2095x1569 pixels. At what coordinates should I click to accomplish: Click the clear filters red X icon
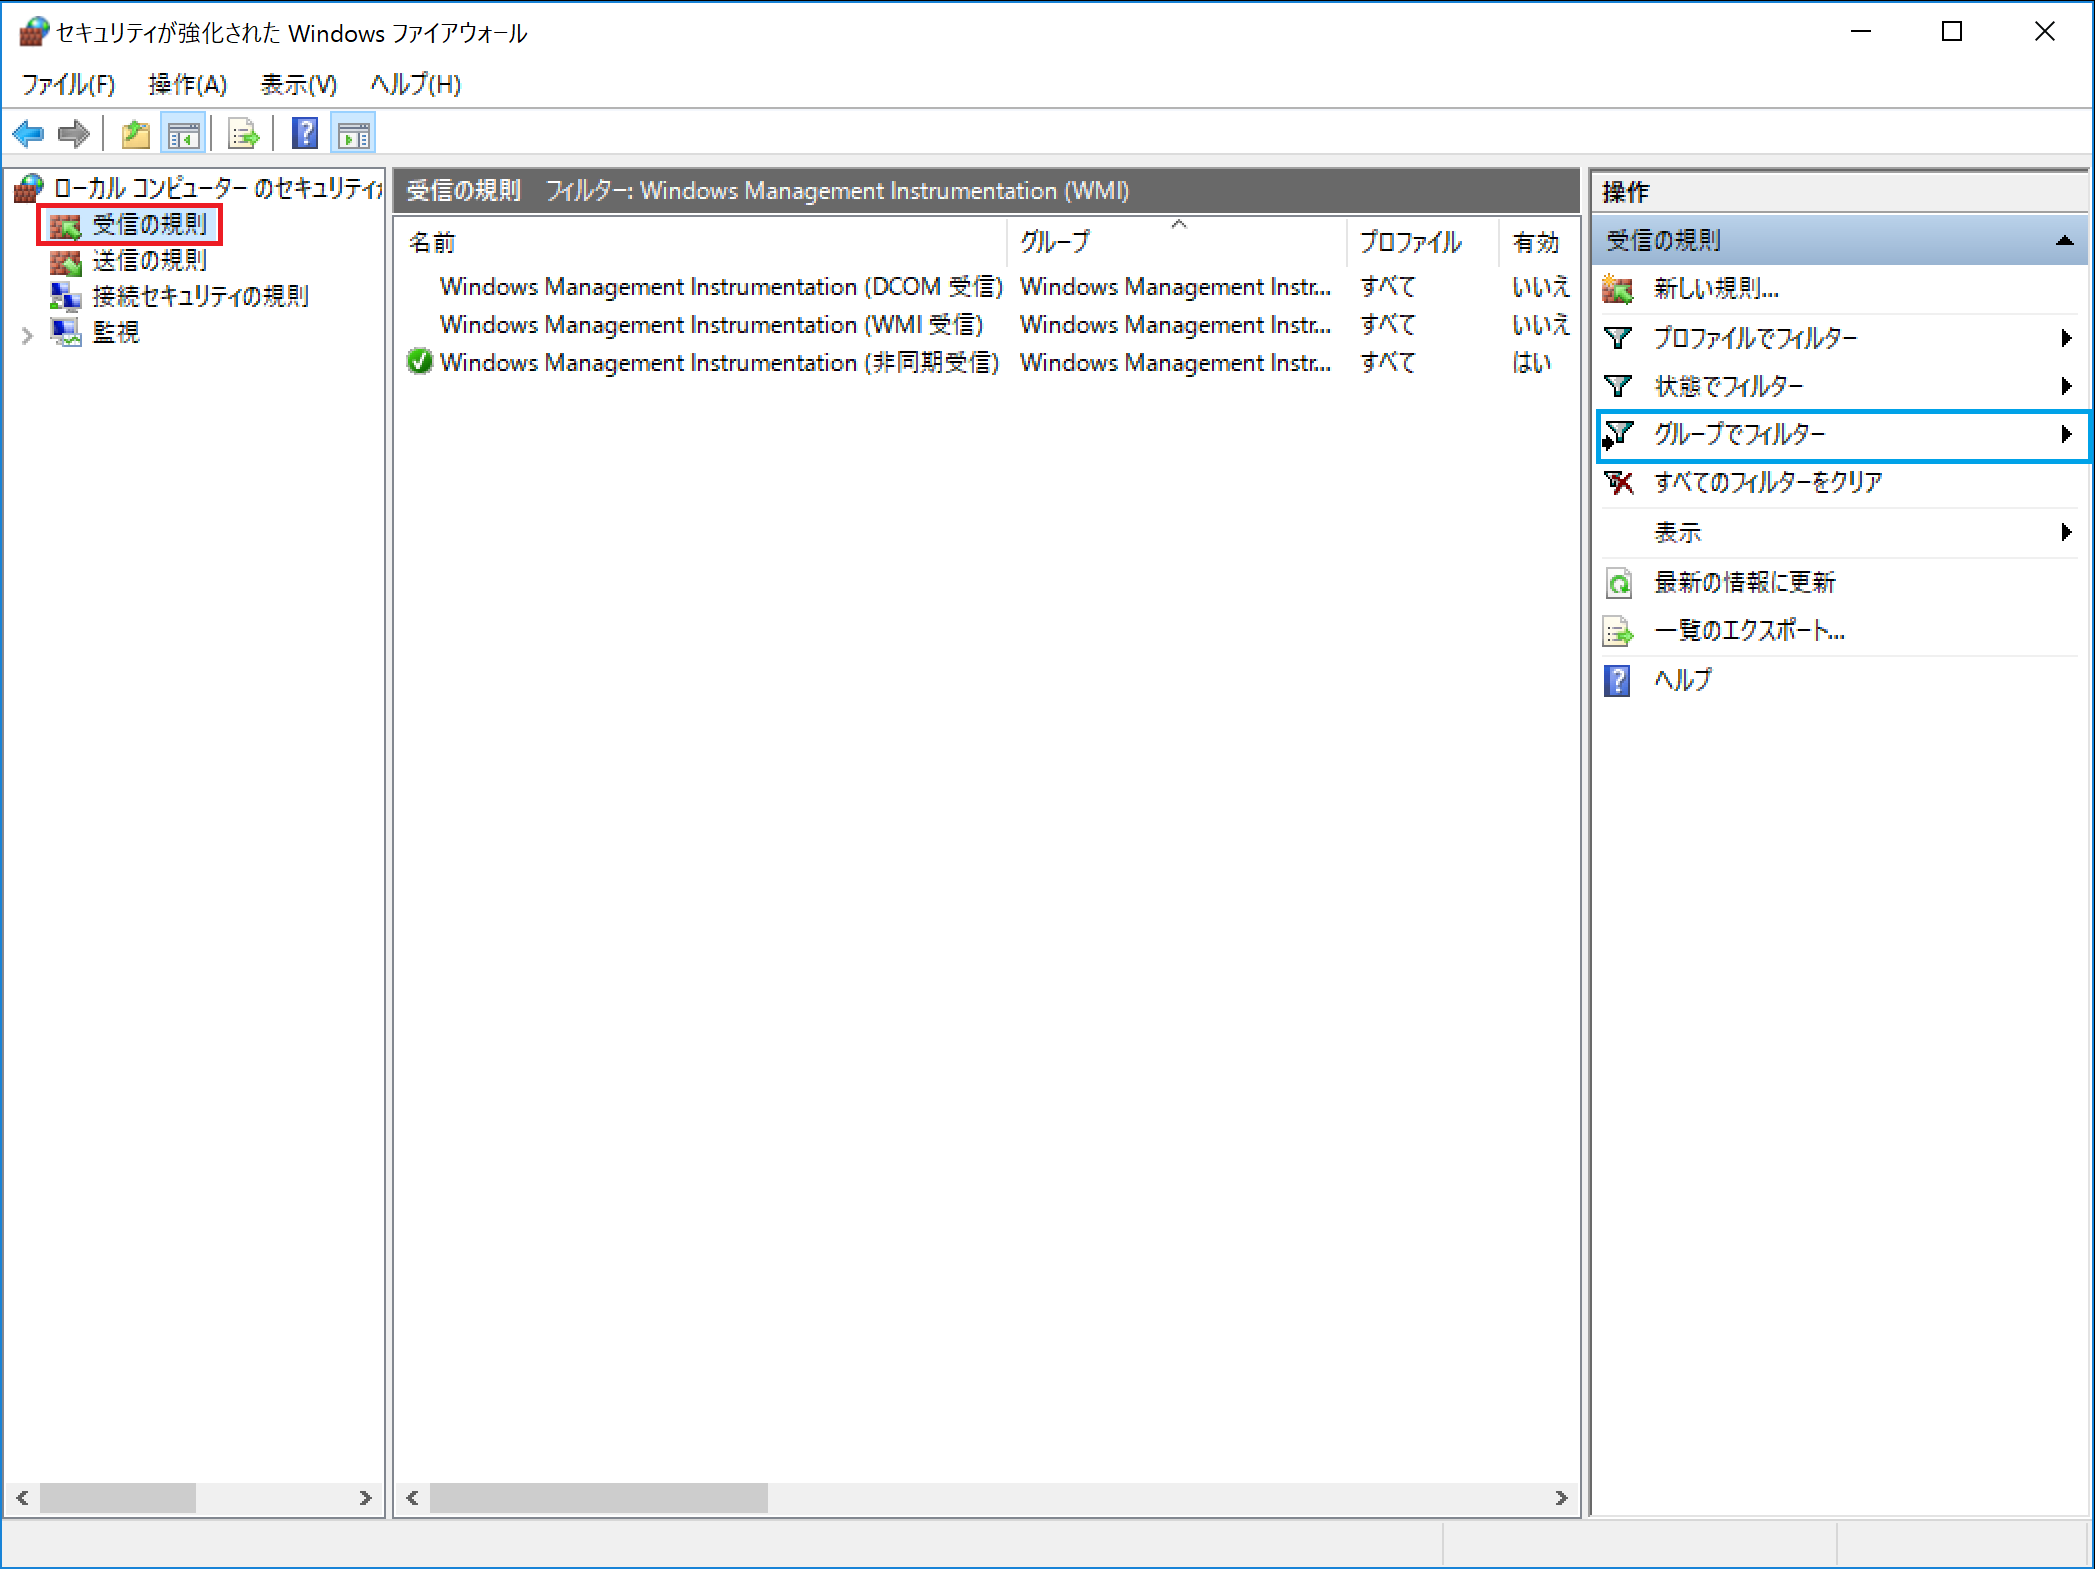pos(1619,483)
